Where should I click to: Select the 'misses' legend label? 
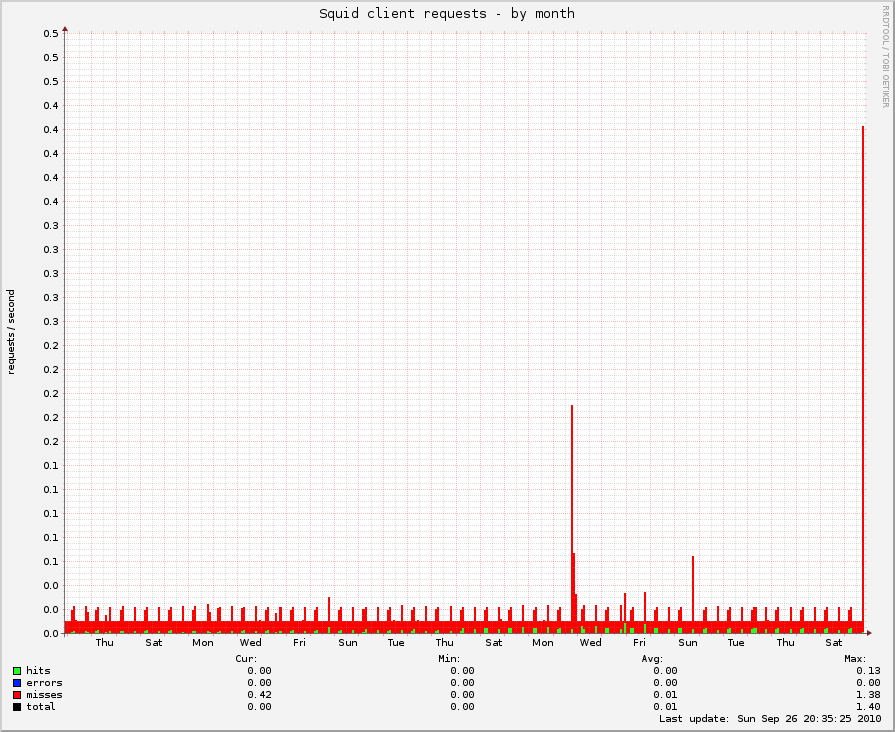[x=45, y=695]
